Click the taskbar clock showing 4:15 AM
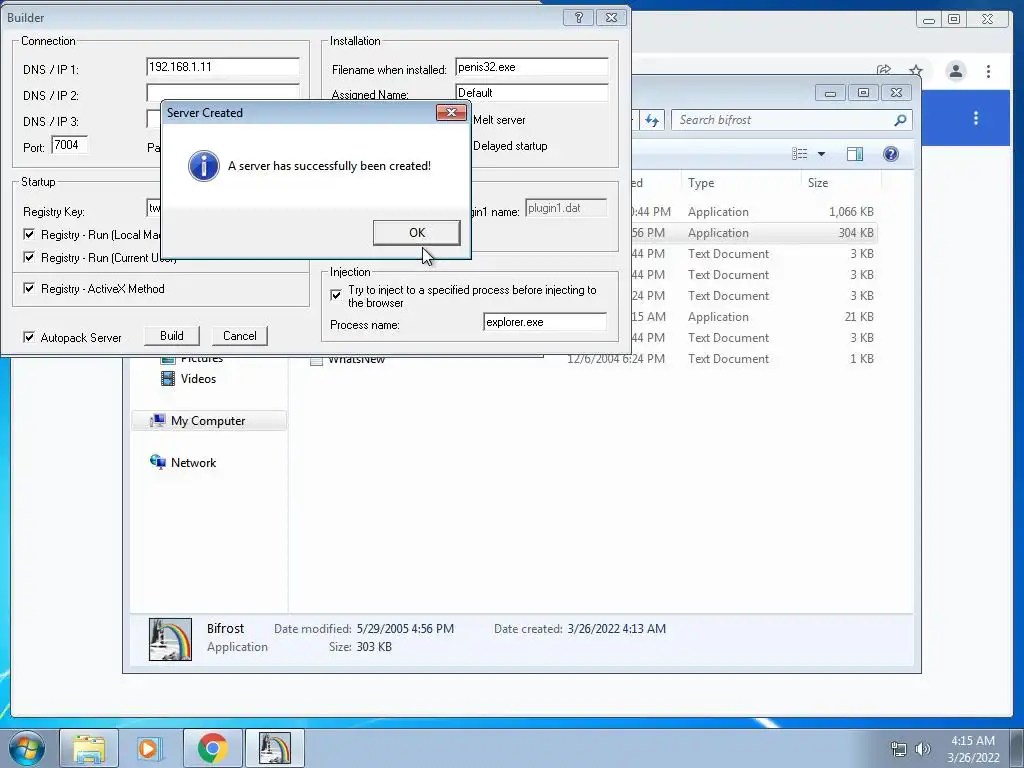 pos(973,748)
